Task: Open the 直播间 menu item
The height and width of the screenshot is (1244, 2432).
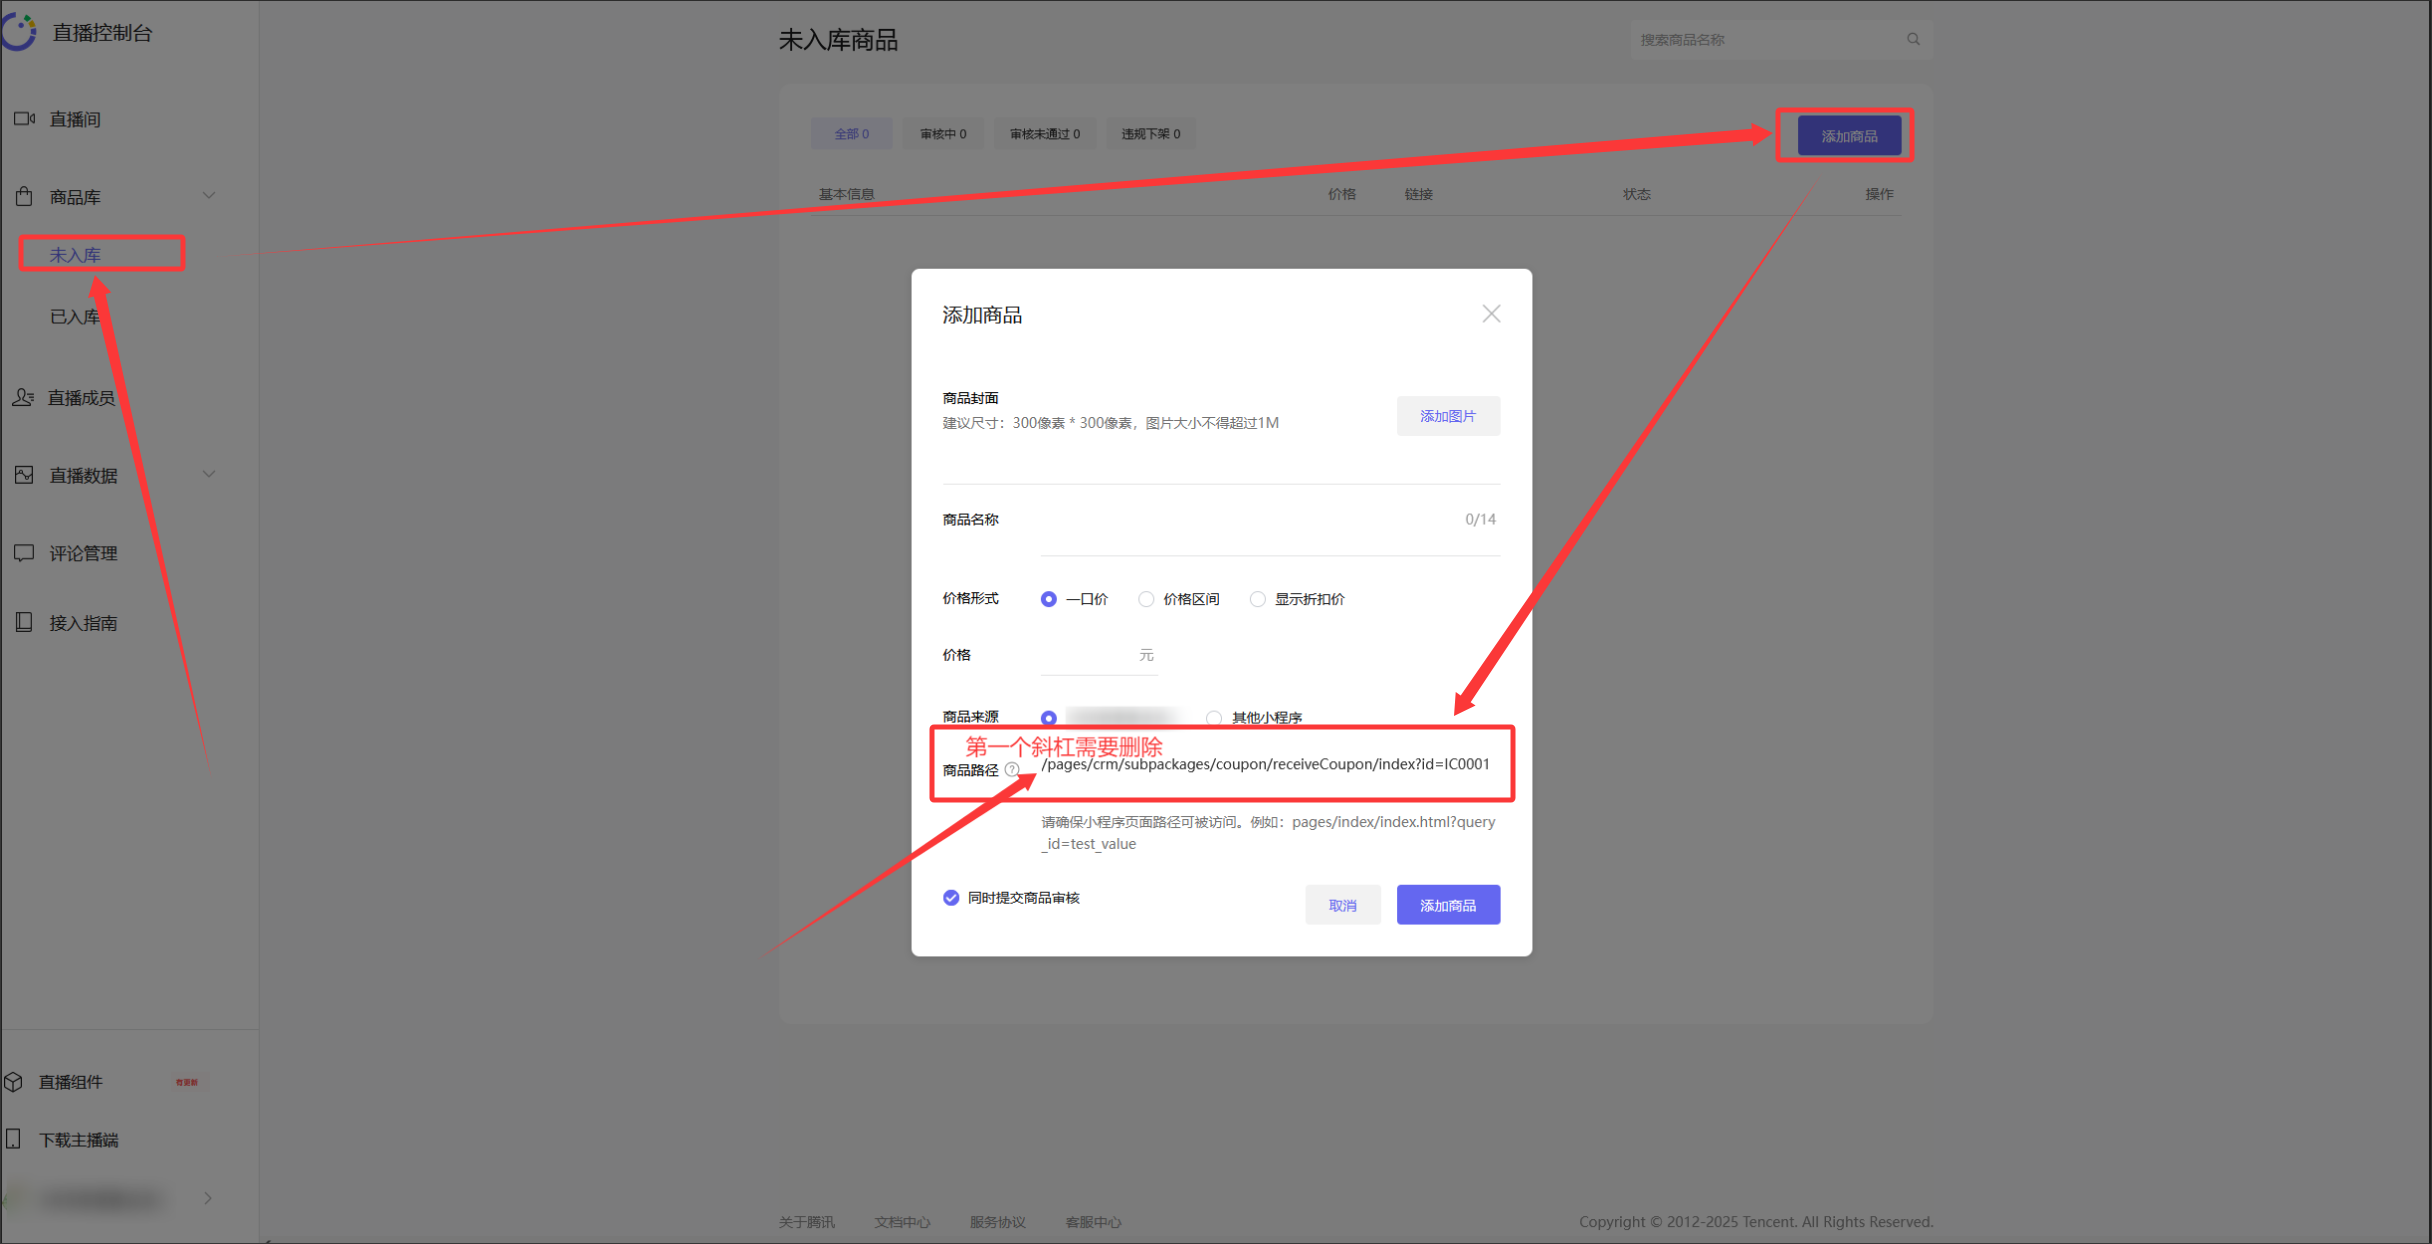Action: click(x=75, y=119)
